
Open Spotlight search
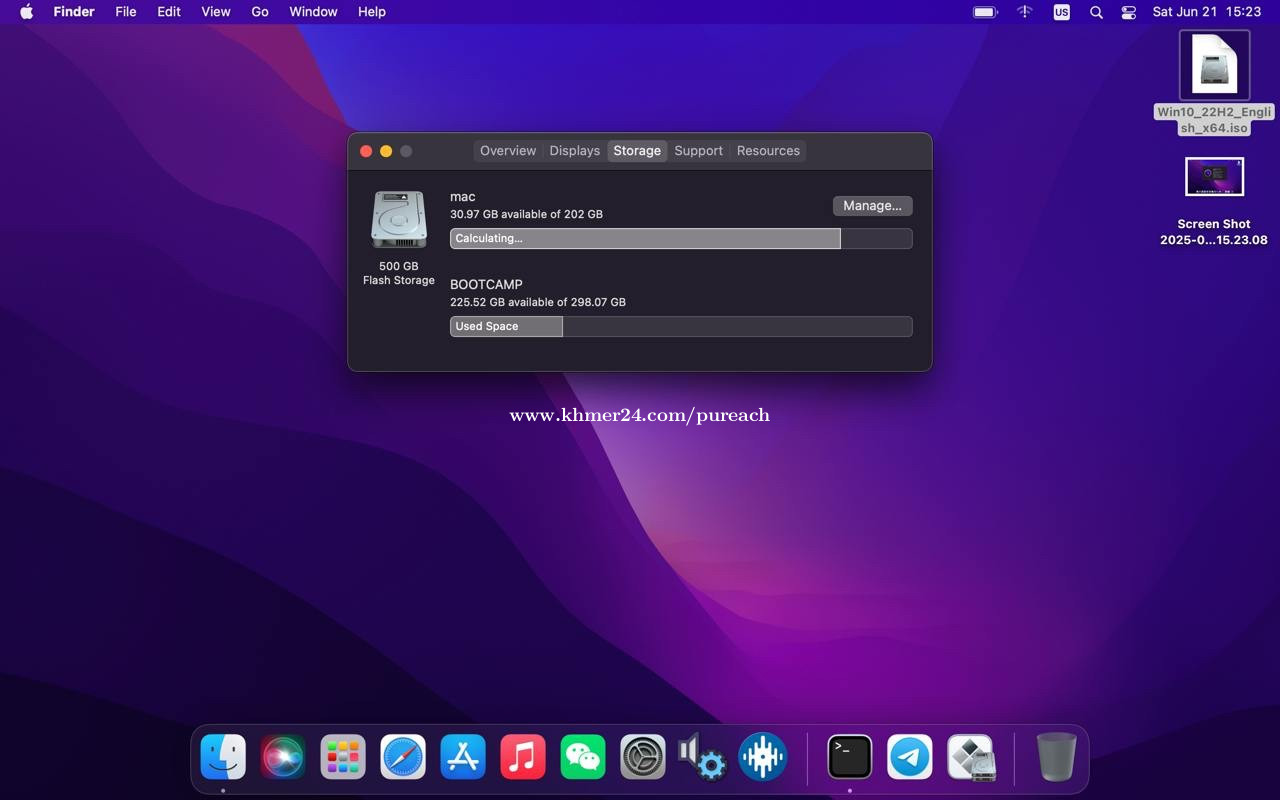click(x=1096, y=12)
